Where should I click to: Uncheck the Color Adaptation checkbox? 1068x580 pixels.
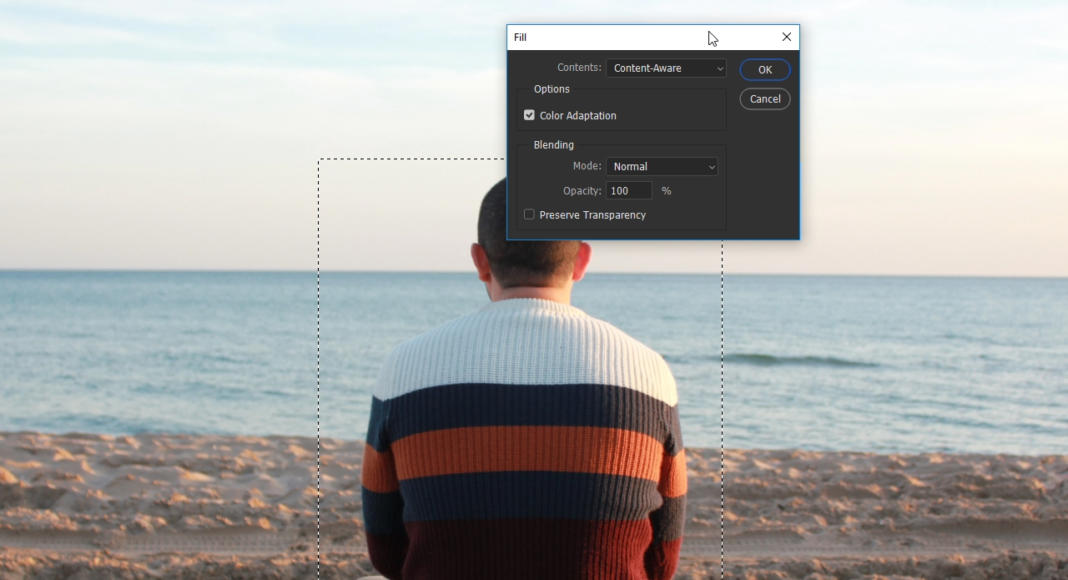pos(529,115)
